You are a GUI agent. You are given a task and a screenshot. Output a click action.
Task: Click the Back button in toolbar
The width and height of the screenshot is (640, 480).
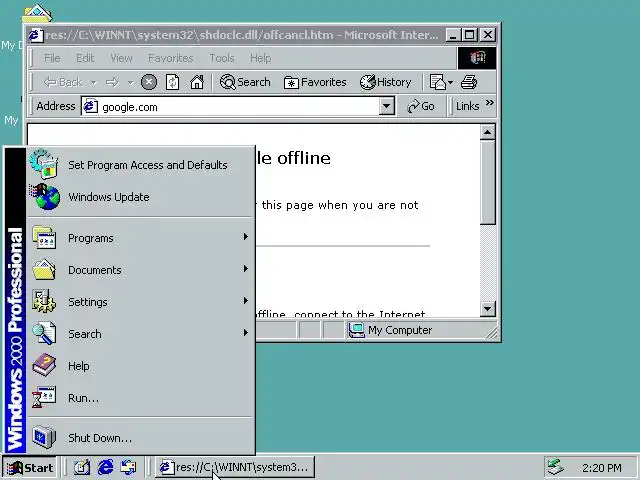pos(63,82)
